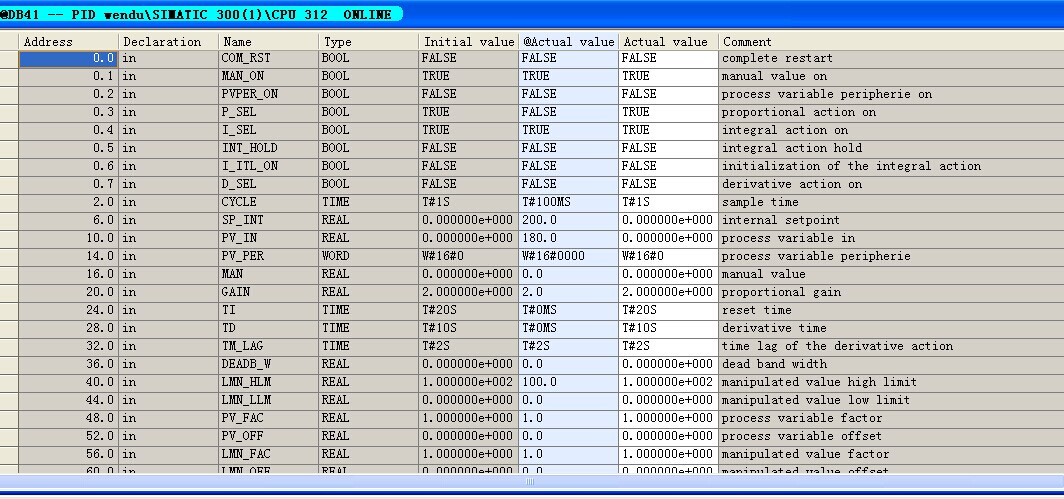Click the WORD type cell
Viewport: 1064px width, 499px height.
(x=368, y=256)
